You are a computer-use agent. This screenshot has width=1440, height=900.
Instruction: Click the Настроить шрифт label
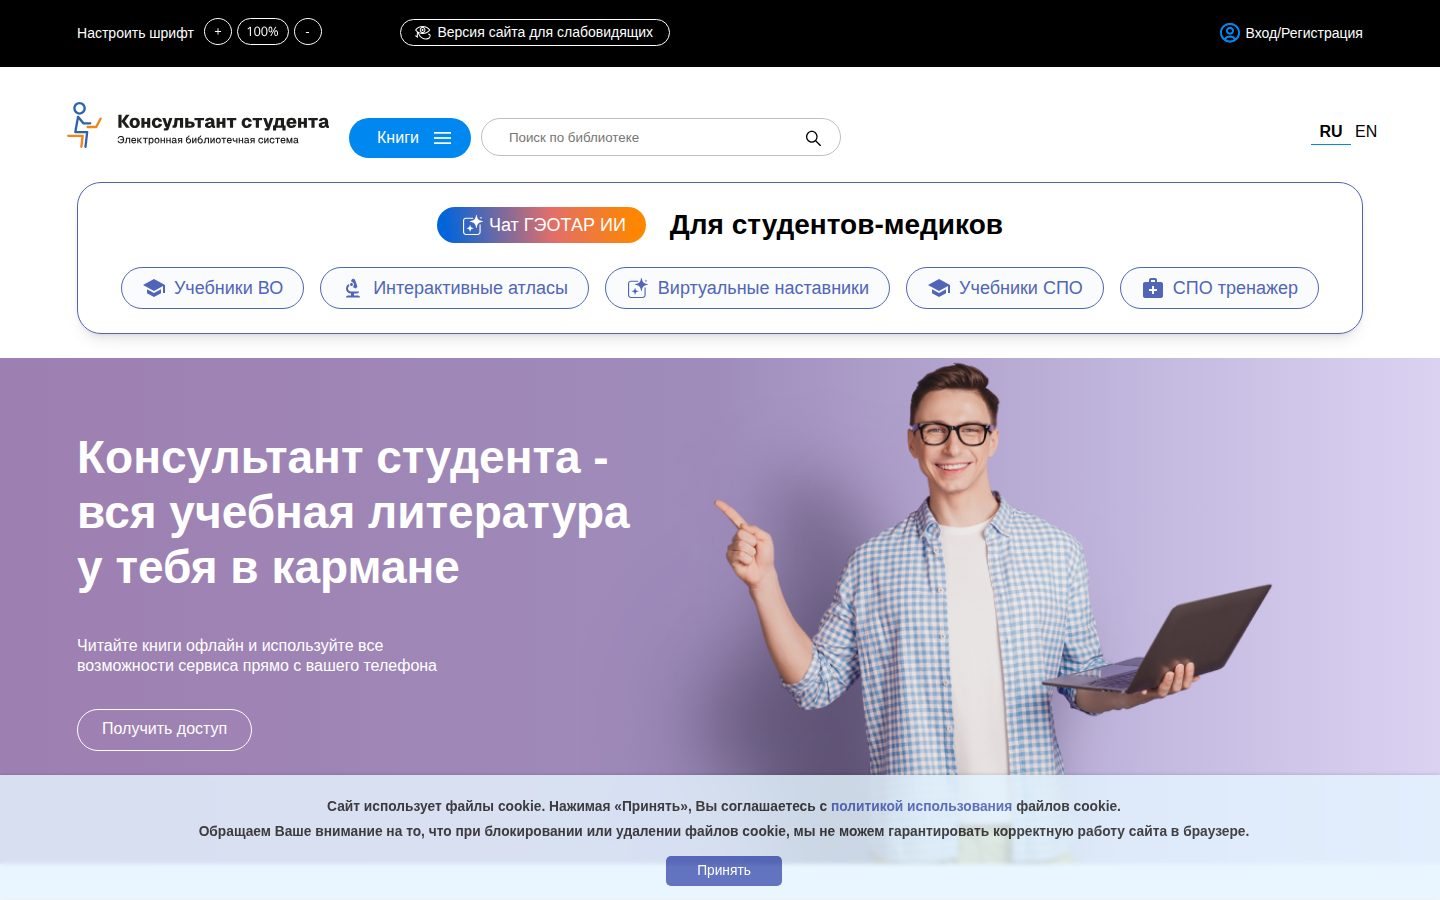pyautogui.click(x=135, y=33)
